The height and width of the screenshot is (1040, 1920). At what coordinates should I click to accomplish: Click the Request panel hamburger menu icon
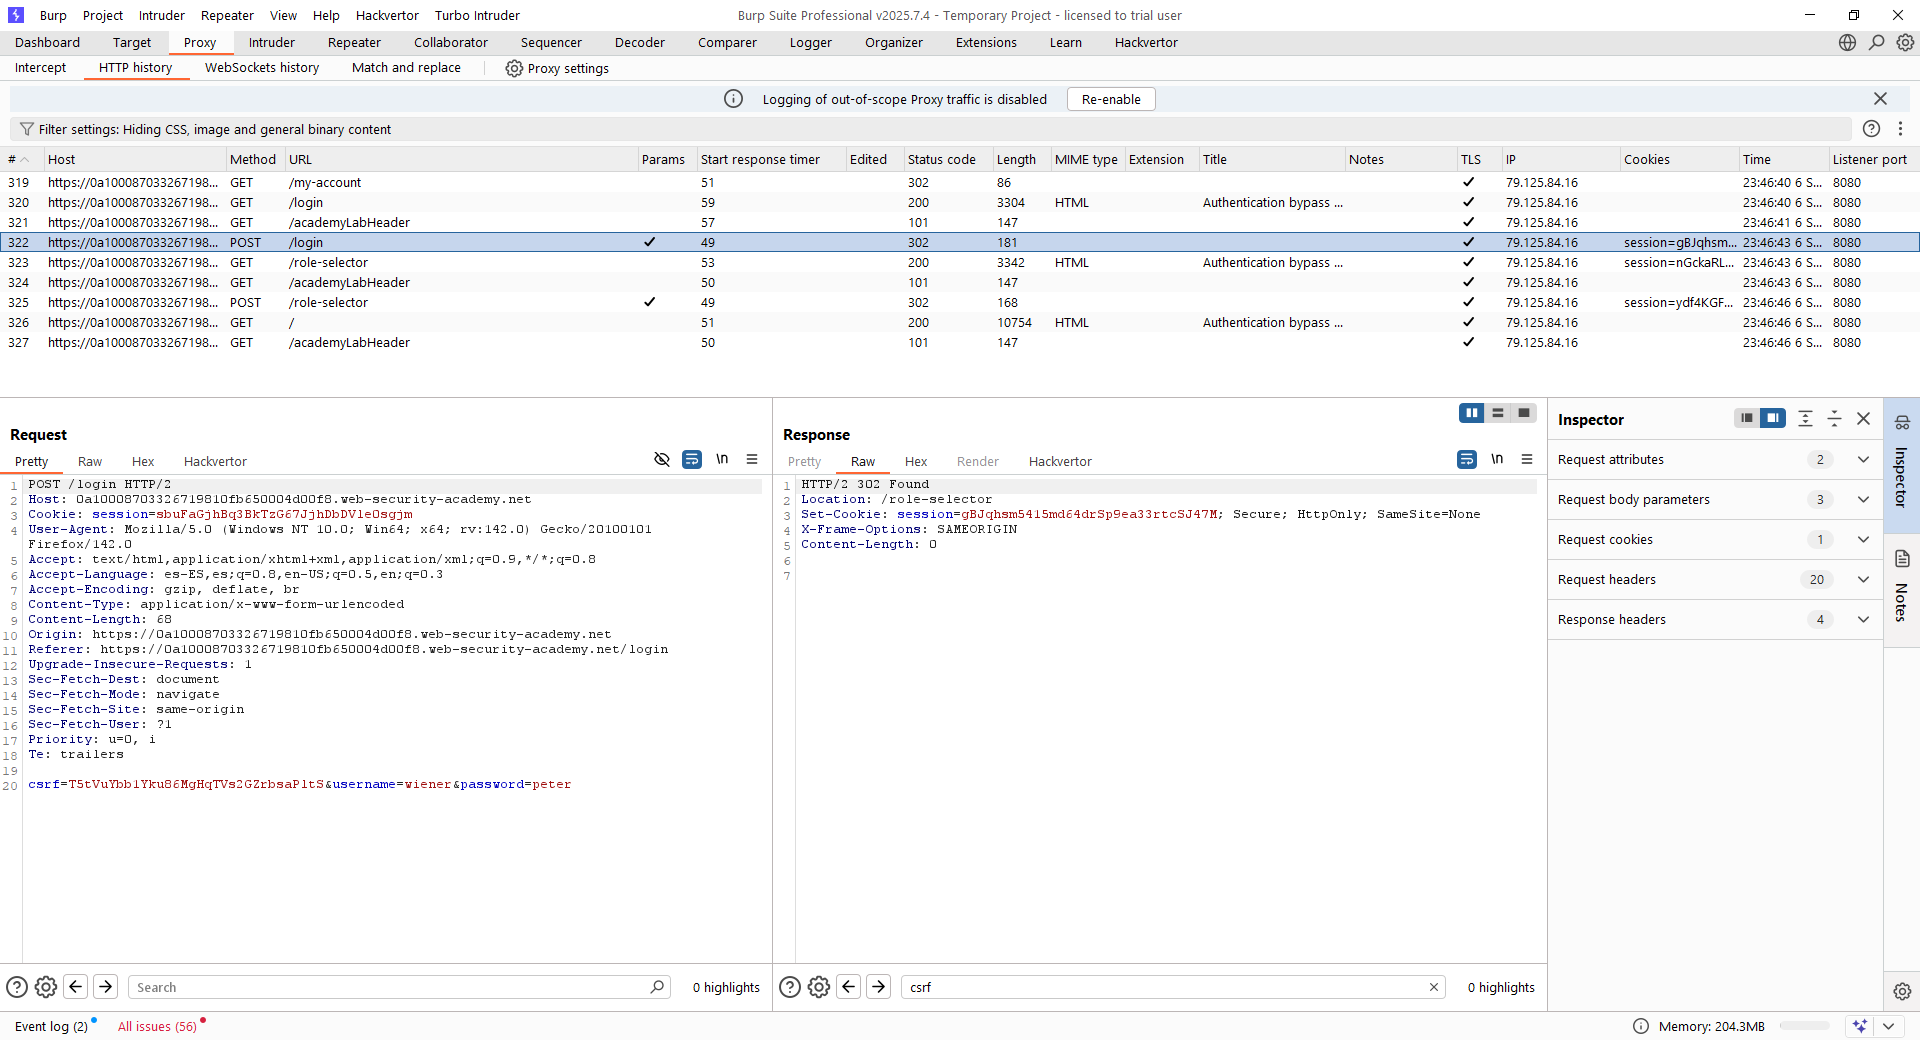click(752, 459)
